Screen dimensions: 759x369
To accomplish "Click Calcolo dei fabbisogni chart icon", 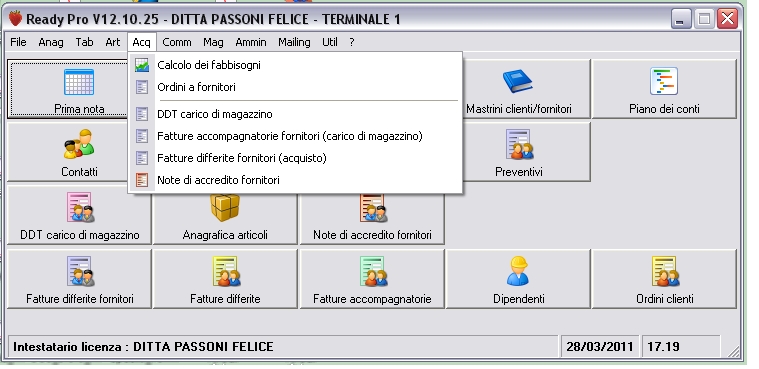I will 142,65.
